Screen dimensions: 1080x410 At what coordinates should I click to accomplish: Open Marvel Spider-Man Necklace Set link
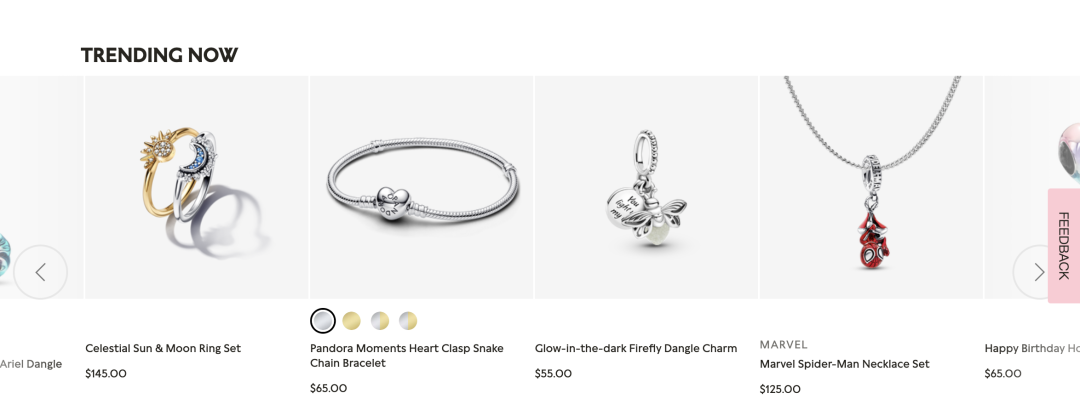click(x=844, y=364)
